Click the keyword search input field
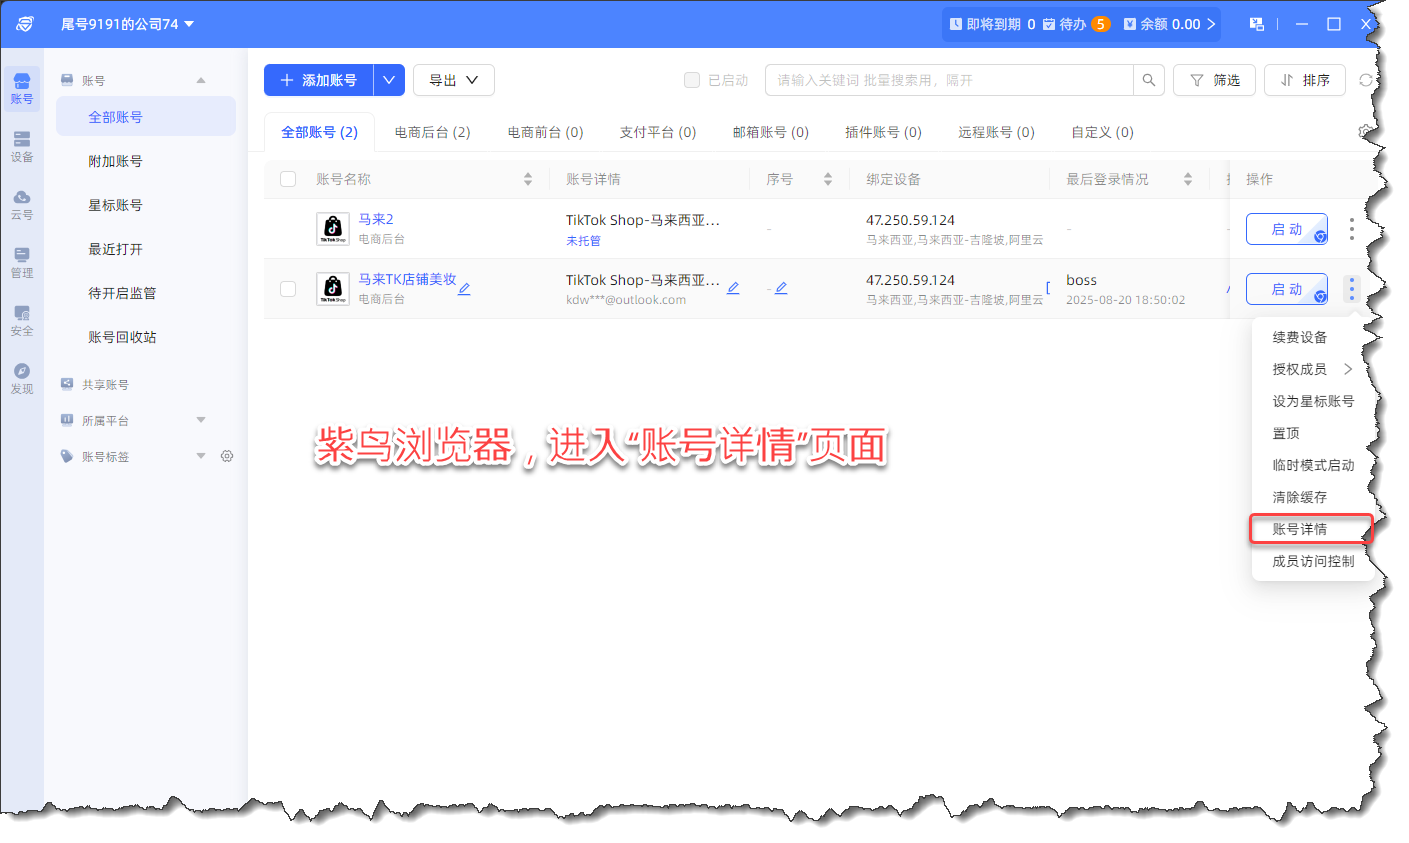The image size is (1409, 843). click(x=948, y=80)
